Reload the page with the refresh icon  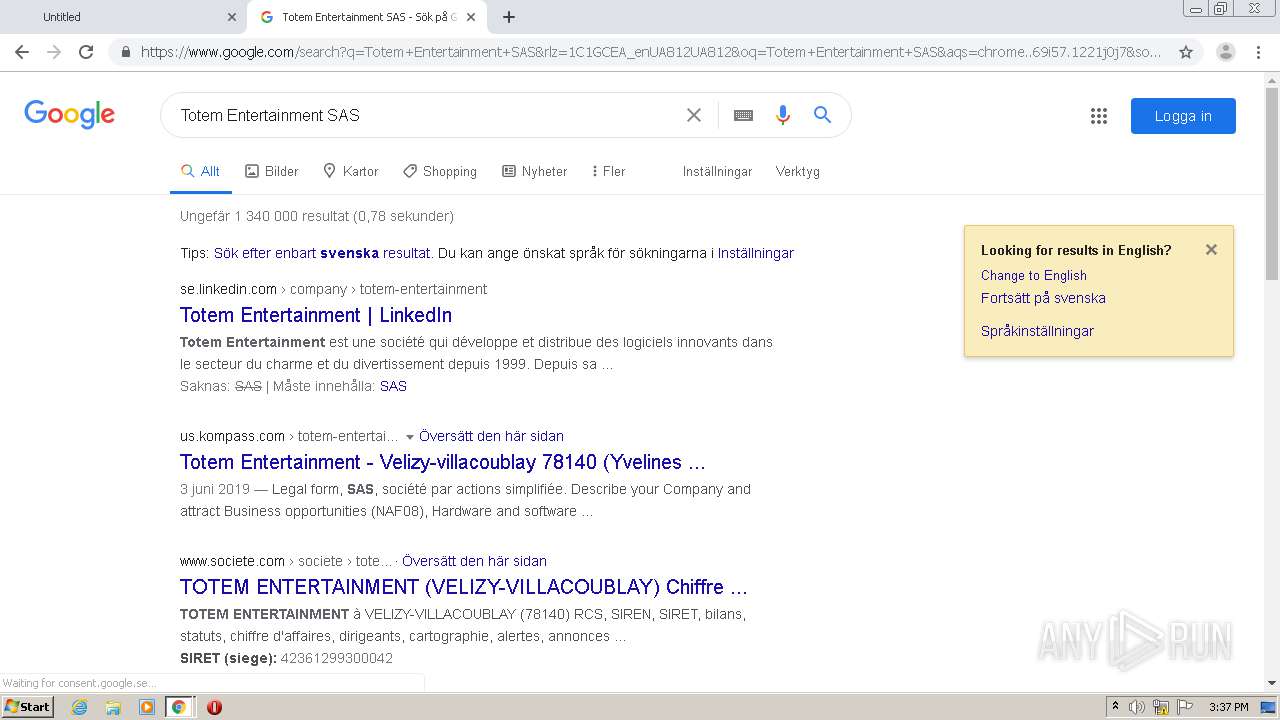[x=86, y=52]
